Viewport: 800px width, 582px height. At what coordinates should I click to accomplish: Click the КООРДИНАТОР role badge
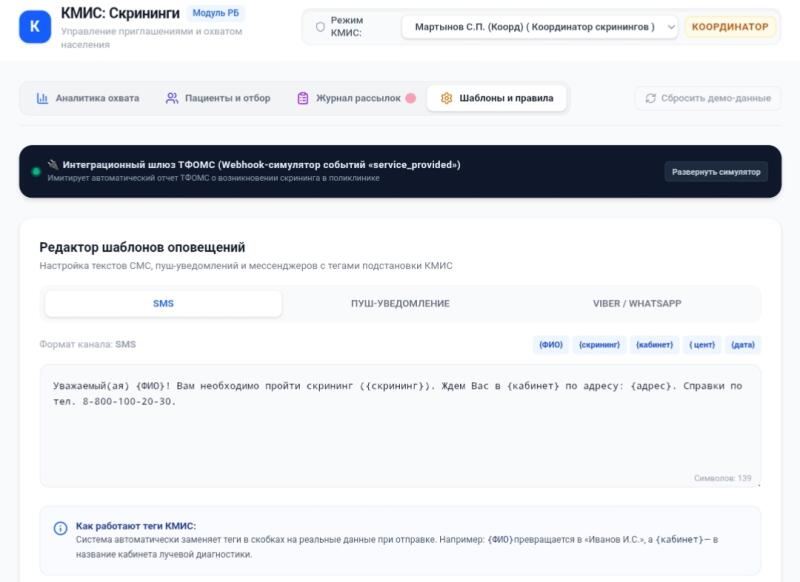(730, 27)
